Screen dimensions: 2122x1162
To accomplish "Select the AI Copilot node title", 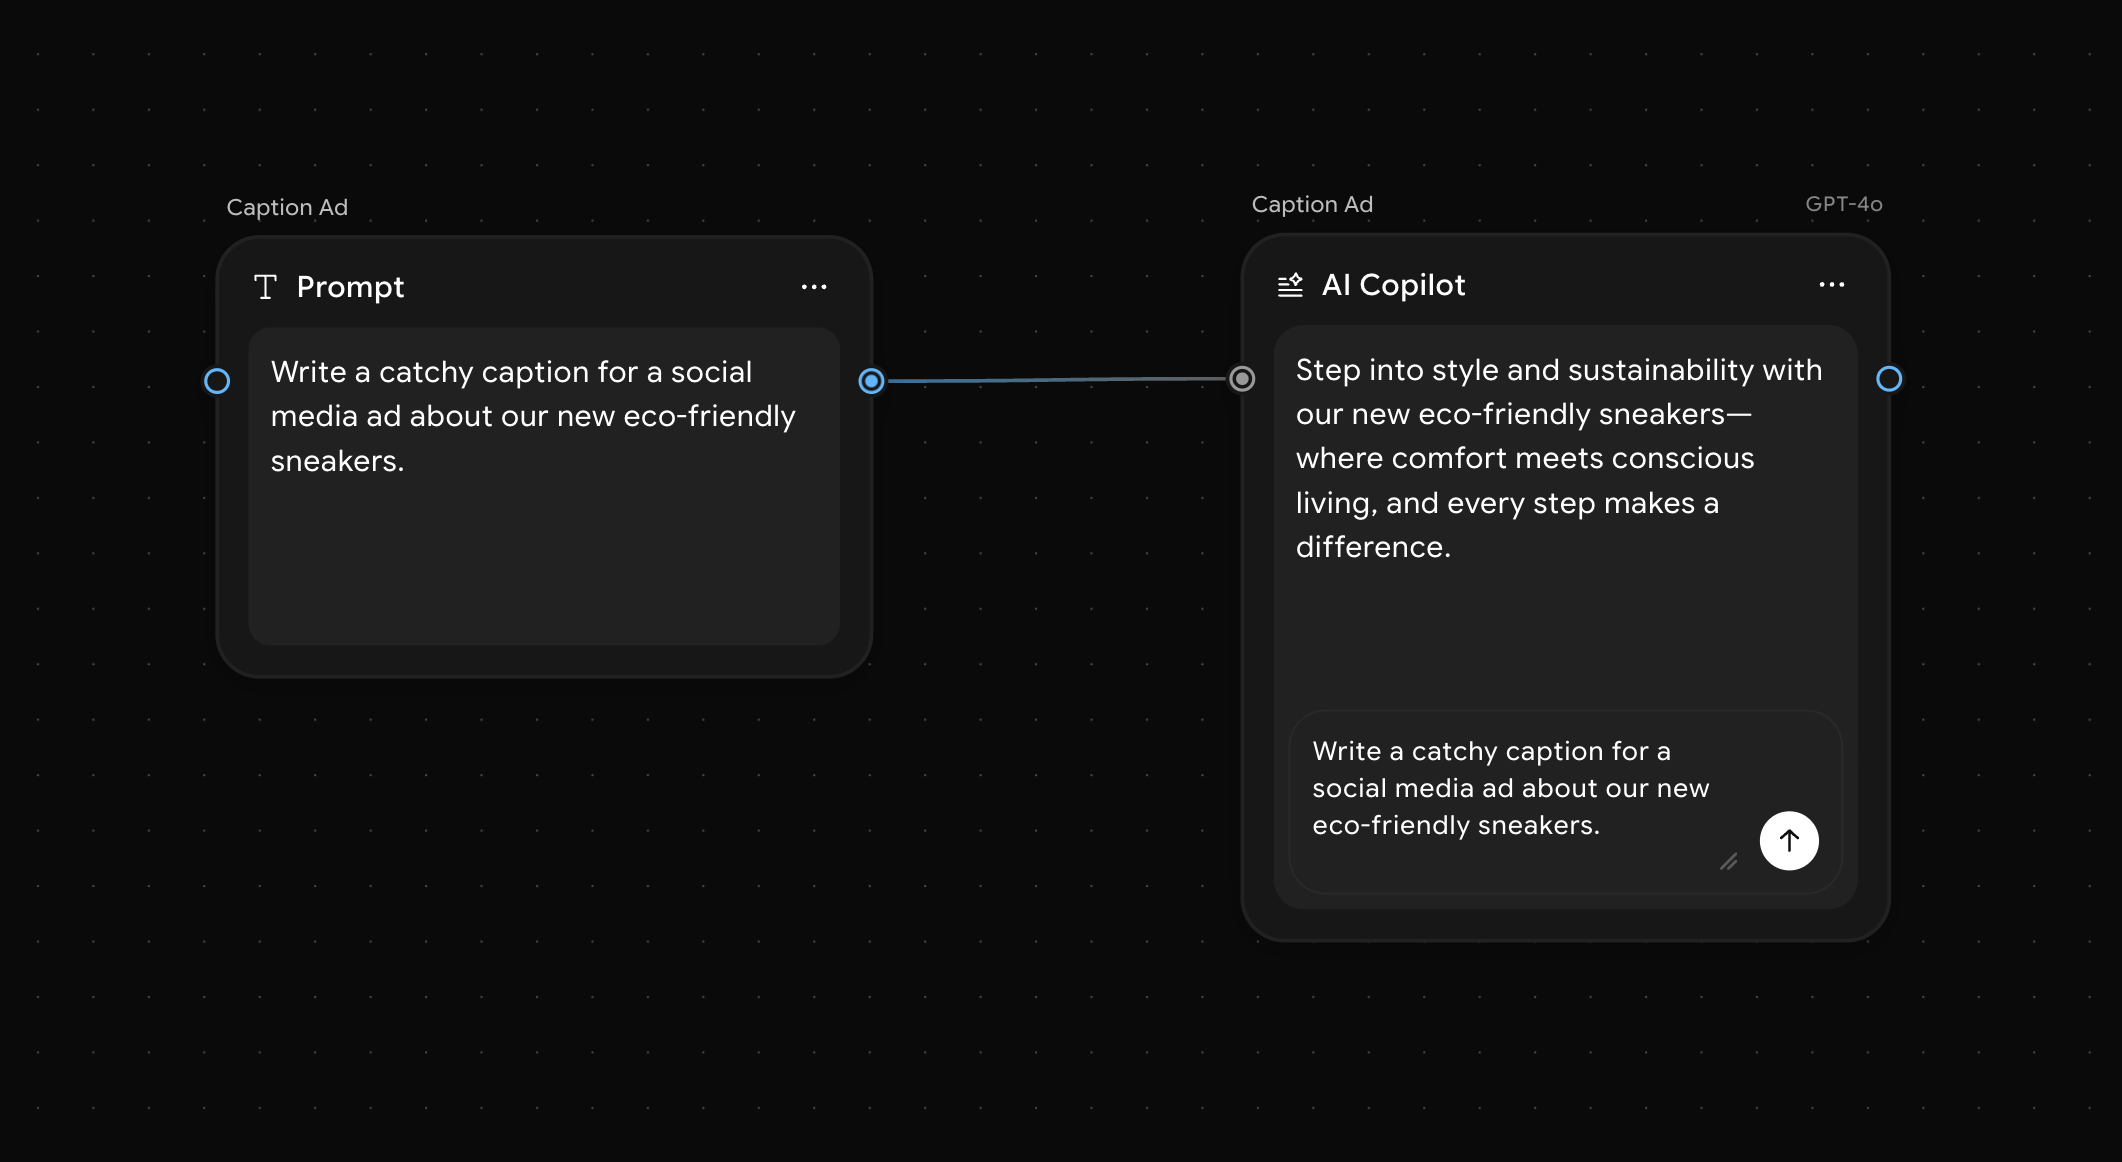I will [1393, 285].
